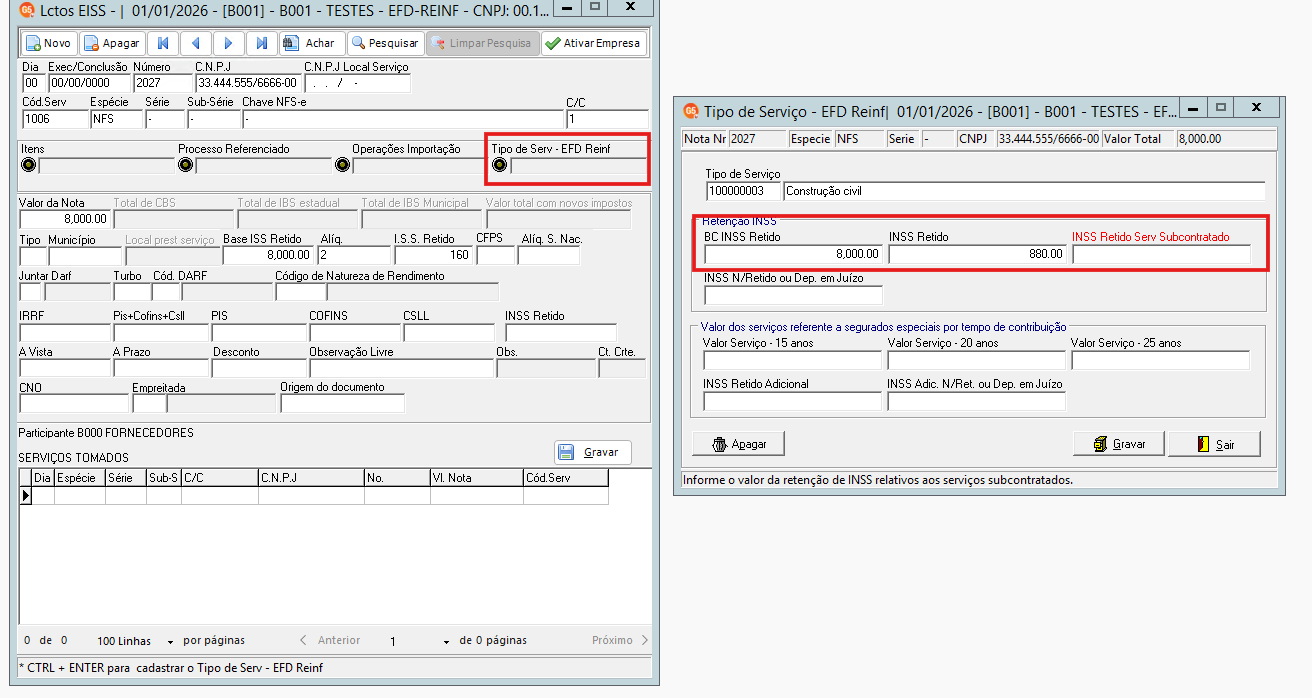Image resolution: width=1312 pixels, height=698 pixels.
Task: Click Ativar Empresa in the toolbar
Action: [x=594, y=44]
